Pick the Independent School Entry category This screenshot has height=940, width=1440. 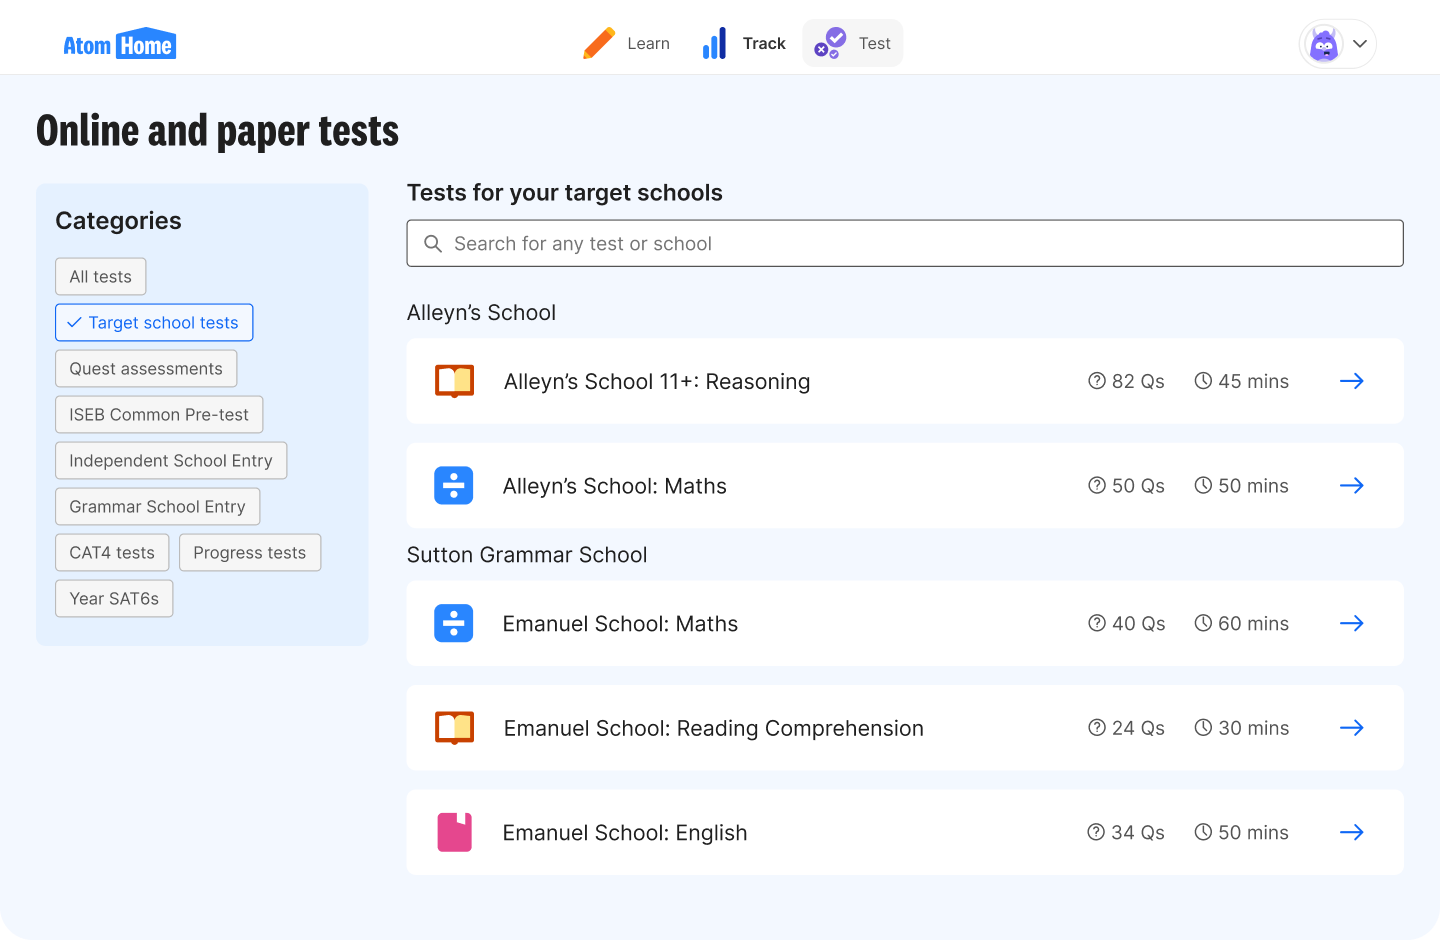[x=171, y=461]
